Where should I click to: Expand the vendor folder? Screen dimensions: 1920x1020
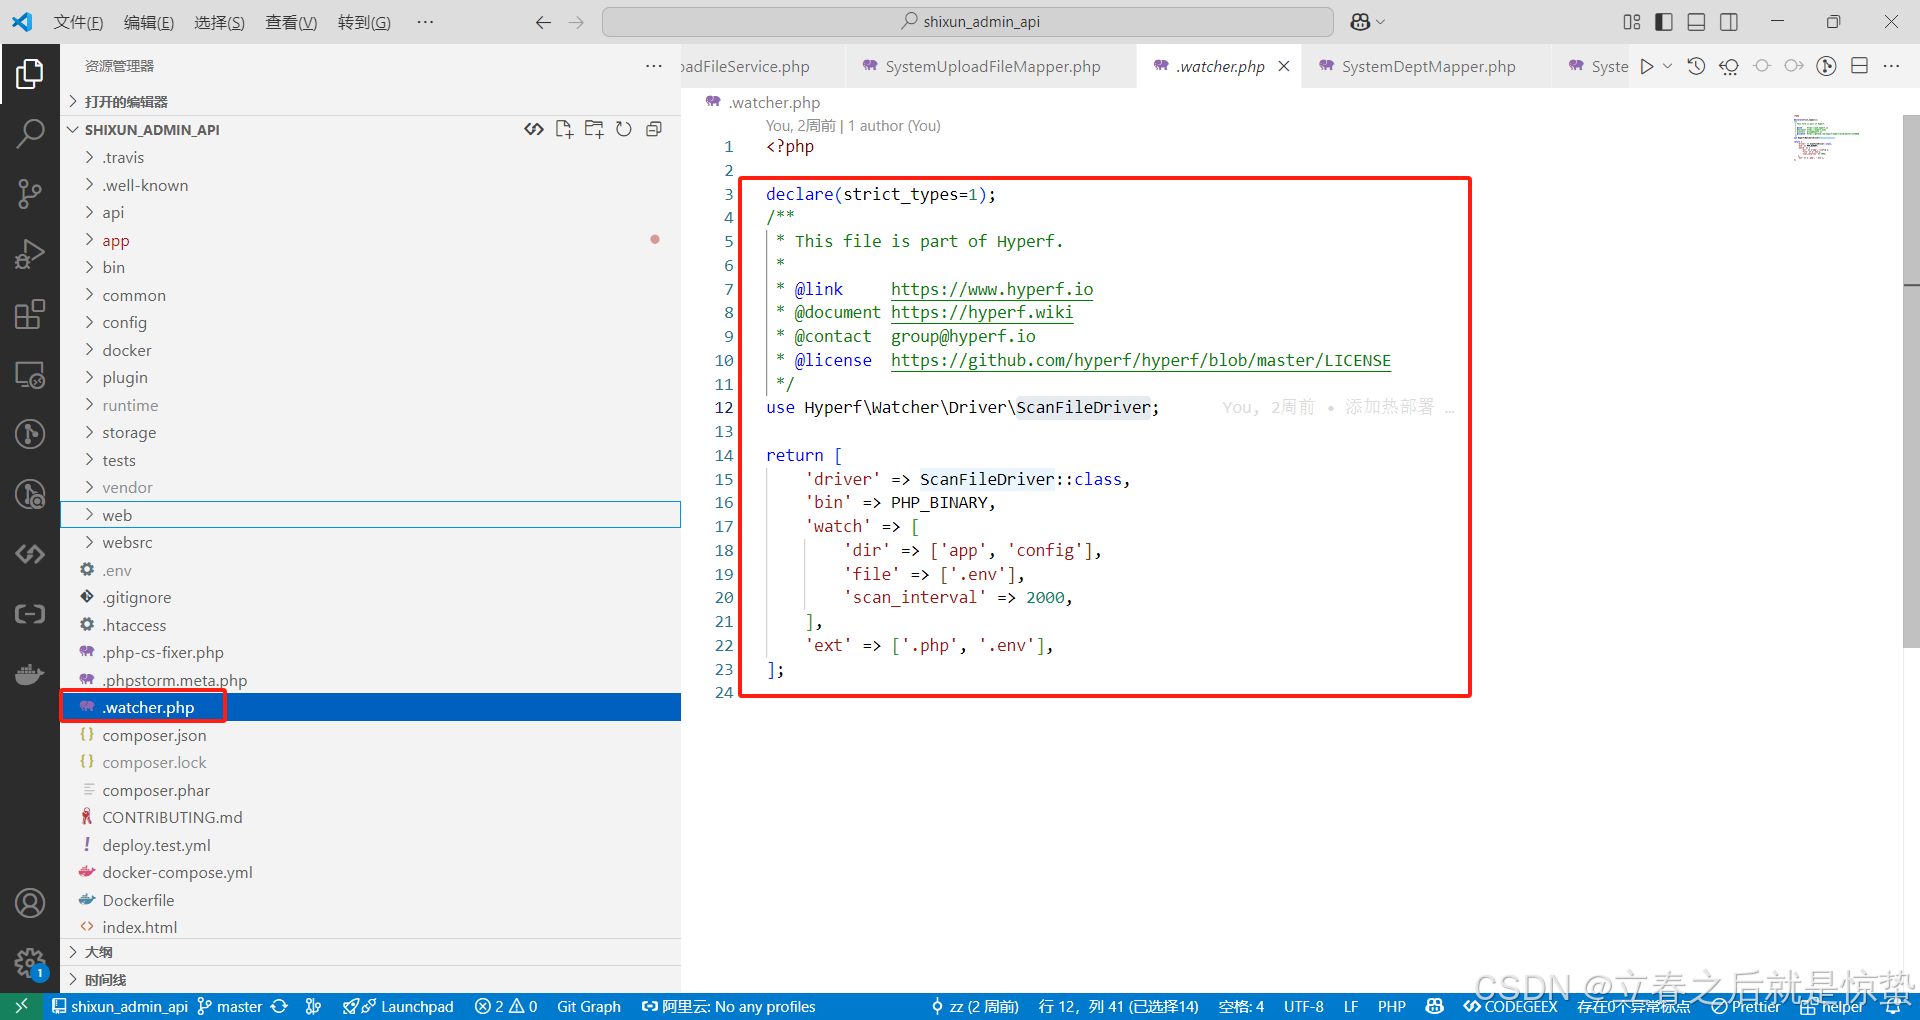pyautogui.click(x=126, y=487)
